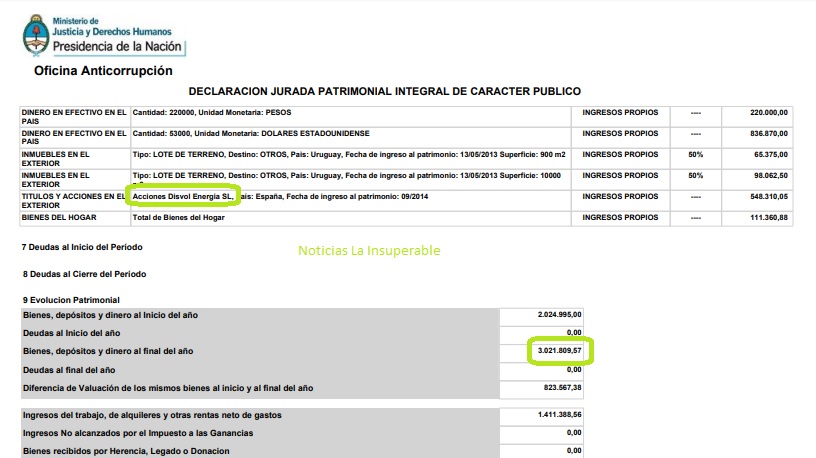Click the 9 Evolucion Patrimonial section heading
Screen dimensions: 816x458
tap(71, 300)
